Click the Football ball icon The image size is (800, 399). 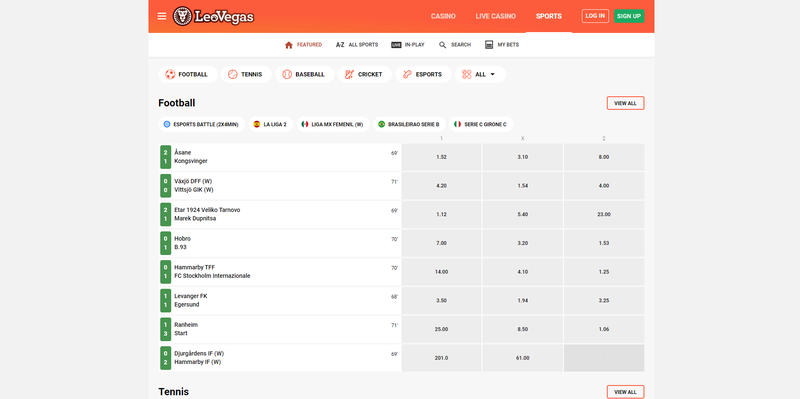(170, 74)
